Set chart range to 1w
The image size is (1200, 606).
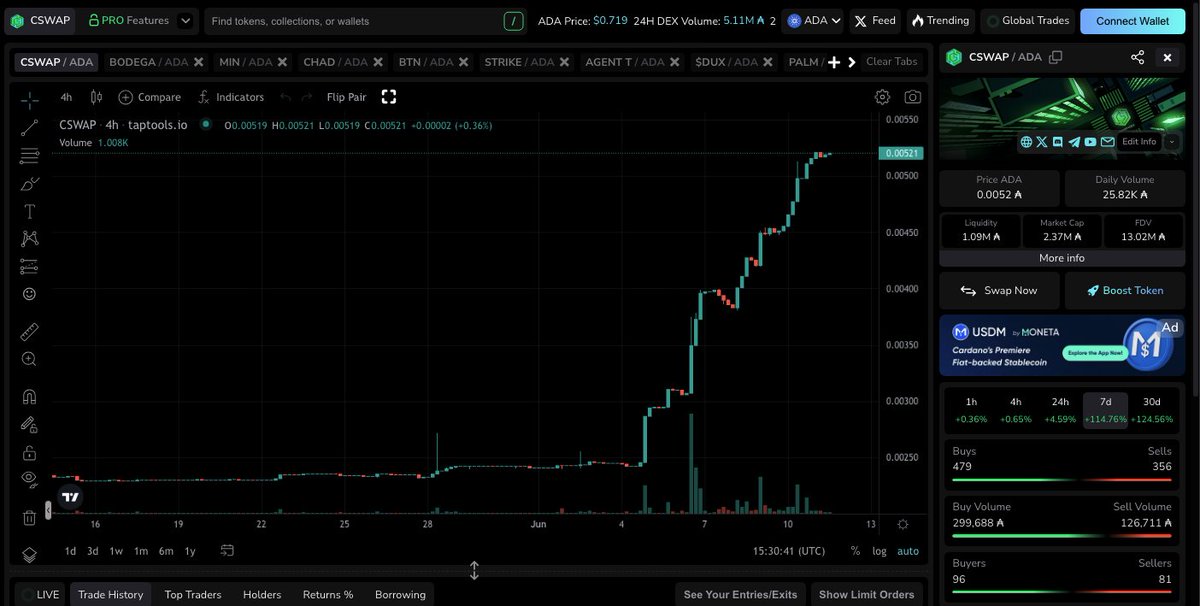coord(116,551)
